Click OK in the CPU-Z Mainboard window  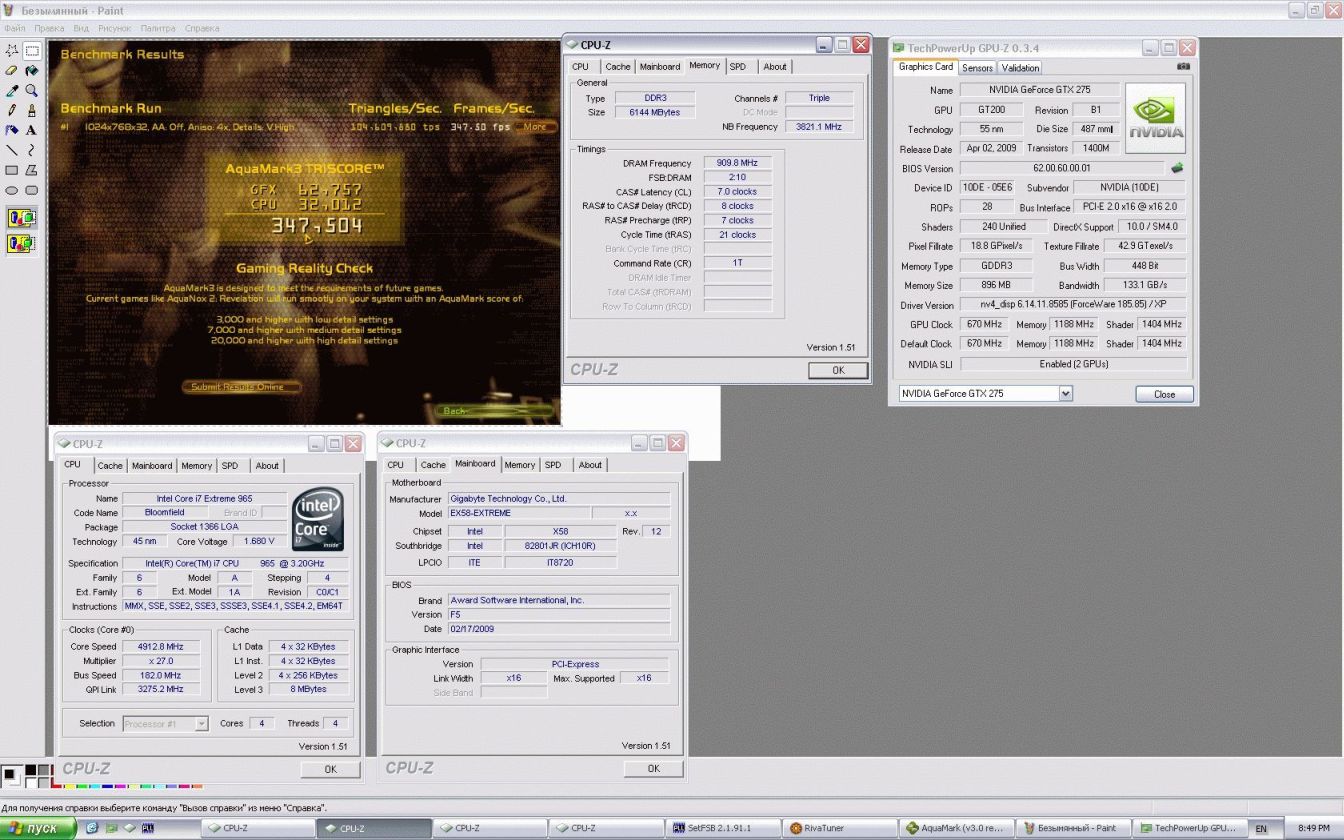653,768
